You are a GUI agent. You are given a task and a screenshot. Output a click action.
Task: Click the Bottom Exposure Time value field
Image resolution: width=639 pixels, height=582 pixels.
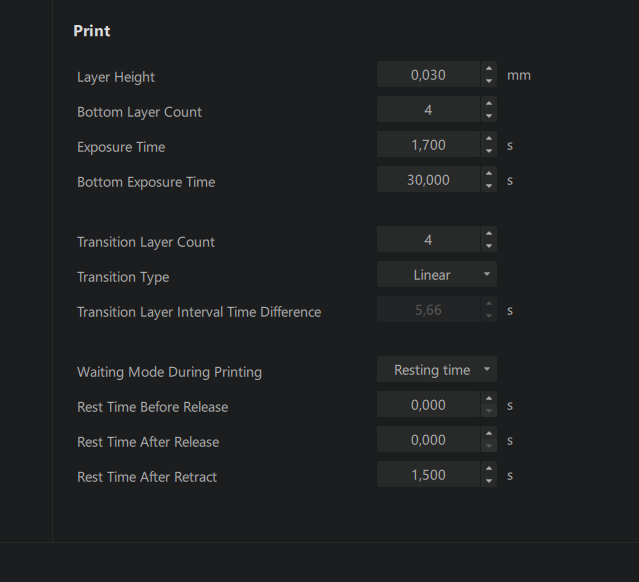coord(428,179)
